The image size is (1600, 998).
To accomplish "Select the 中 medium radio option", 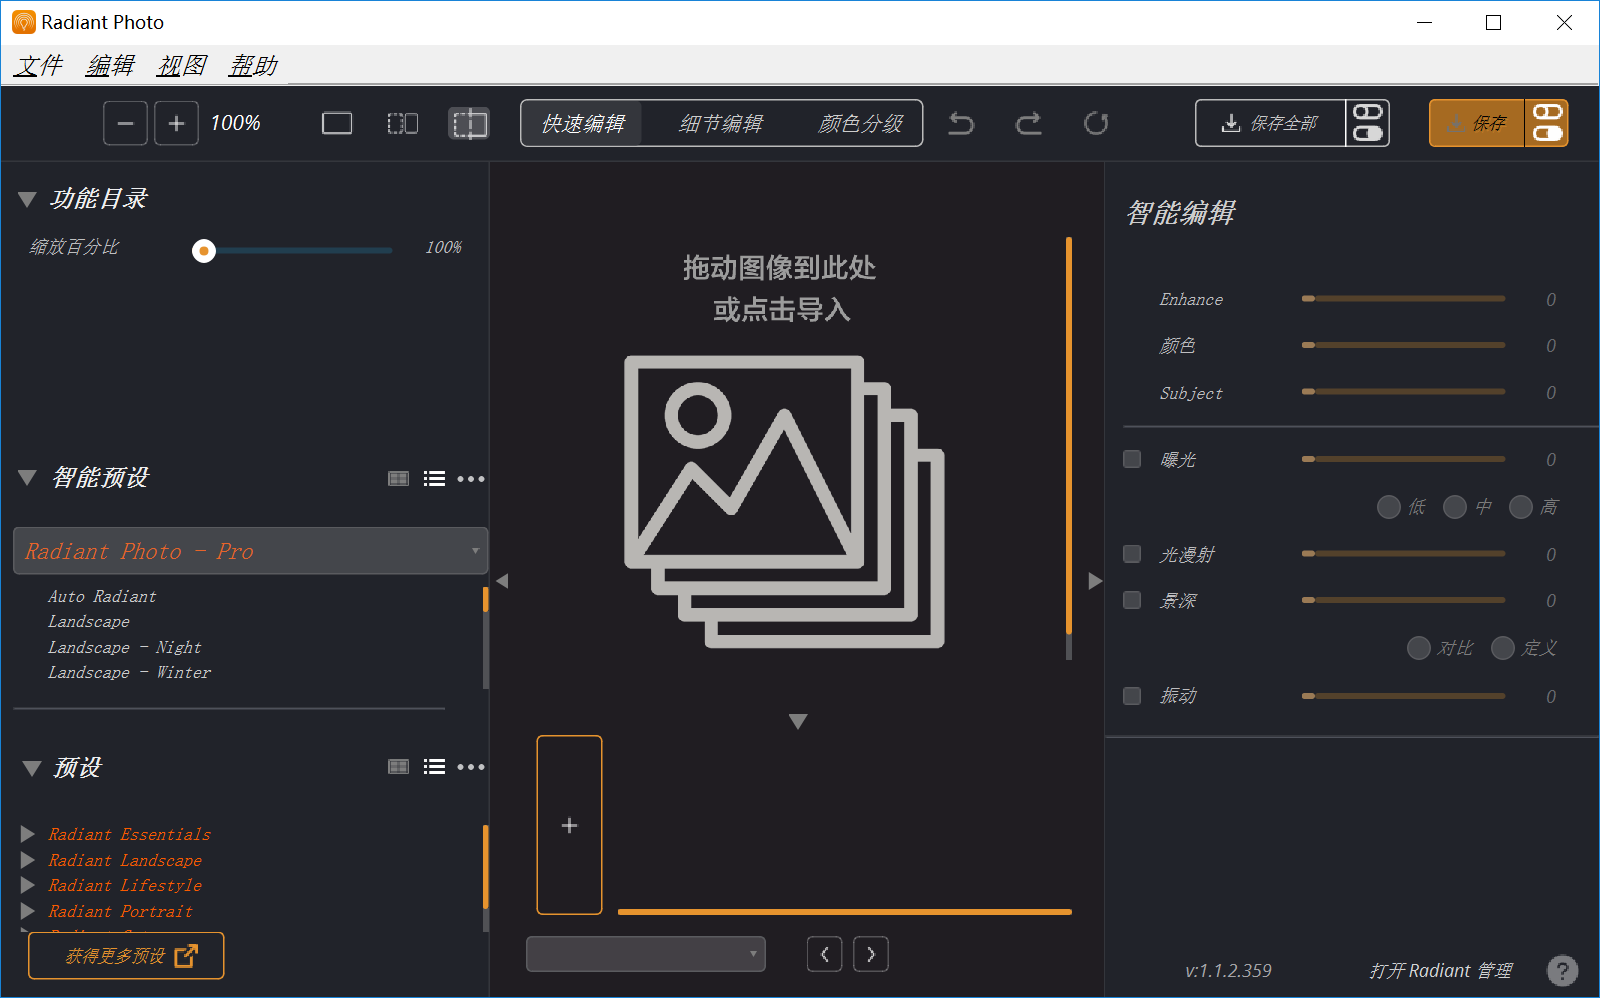I will coord(1455,507).
